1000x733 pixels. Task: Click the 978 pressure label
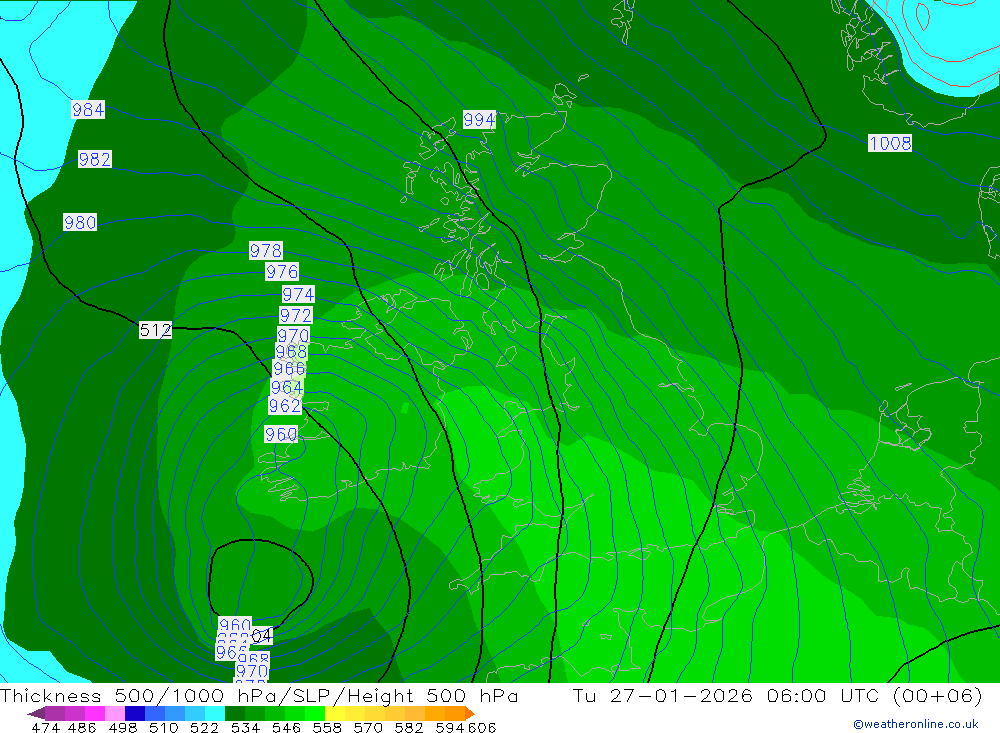[x=266, y=250]
